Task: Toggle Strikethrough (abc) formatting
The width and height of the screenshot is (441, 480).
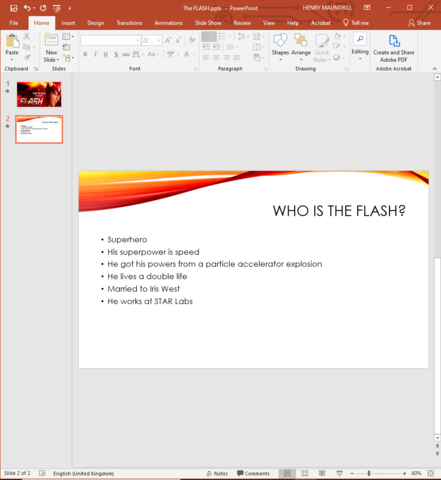Action: (126, 54)
